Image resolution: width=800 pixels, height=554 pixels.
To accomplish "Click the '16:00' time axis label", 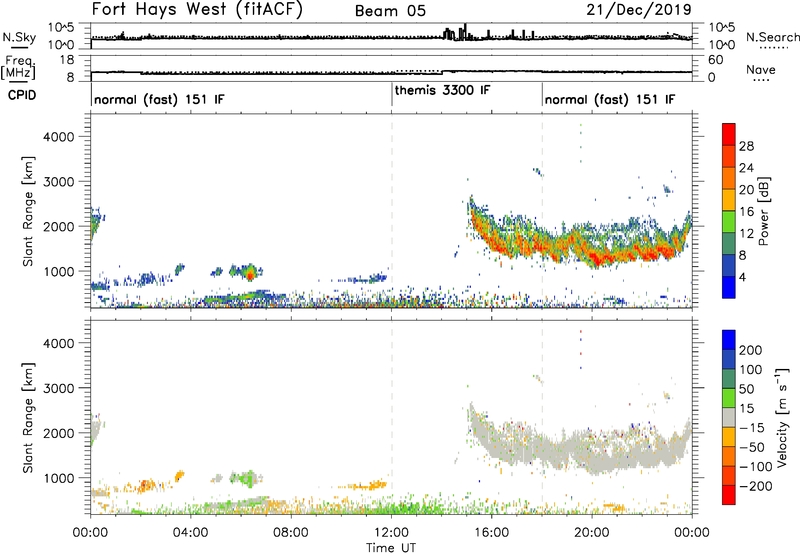I will click(491, 533).
